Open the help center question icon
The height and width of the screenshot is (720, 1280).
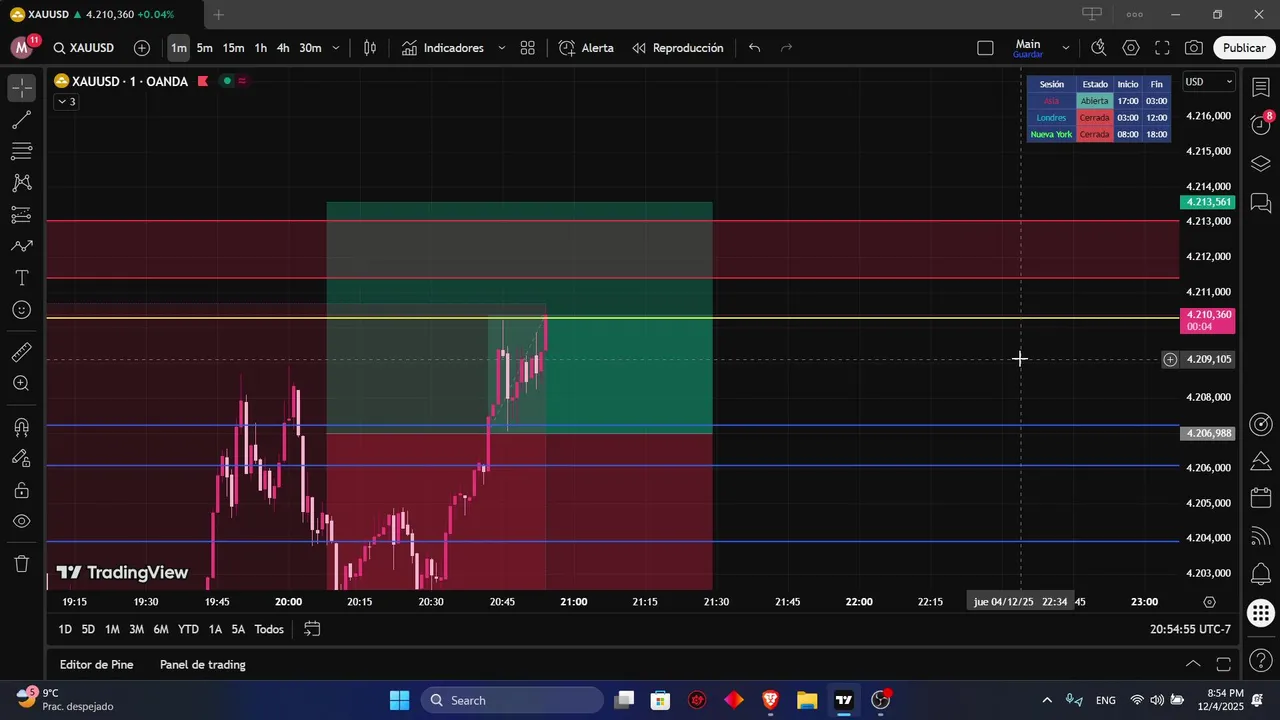click(x=1260, y=662)
